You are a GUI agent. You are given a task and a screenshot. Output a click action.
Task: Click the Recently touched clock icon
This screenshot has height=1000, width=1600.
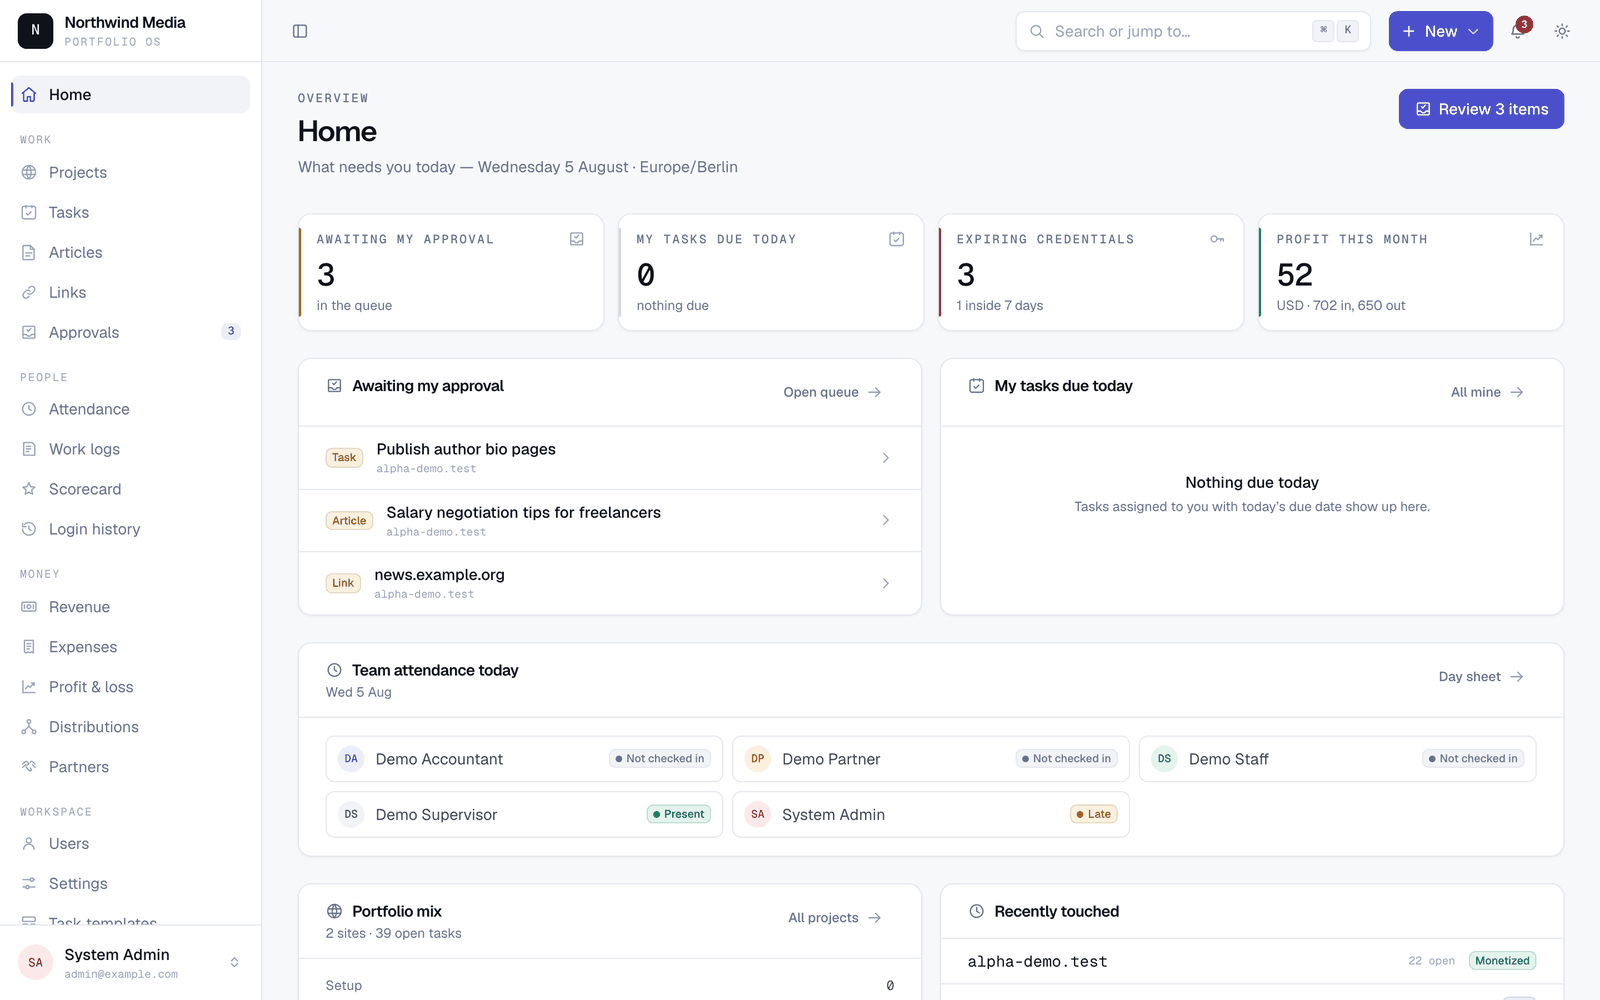point(977,911)
